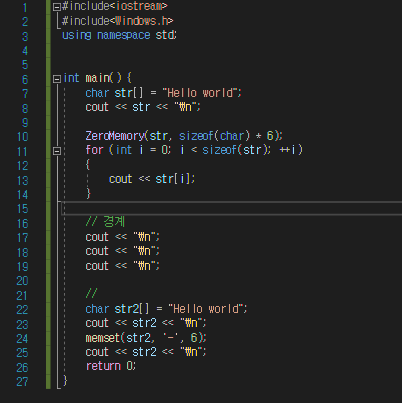Click 'cout' on line 19
The width and height of the screenshot is (402, 403).
[97, 266]
